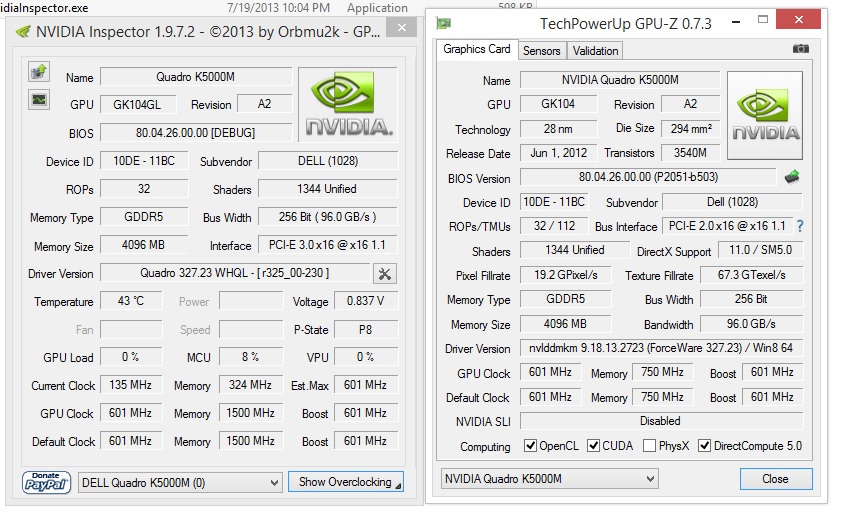Screen dimensions: 849x523
Task: Maximize the GPU-Z window
Action: pyautogui.click(x=763, y=20)
